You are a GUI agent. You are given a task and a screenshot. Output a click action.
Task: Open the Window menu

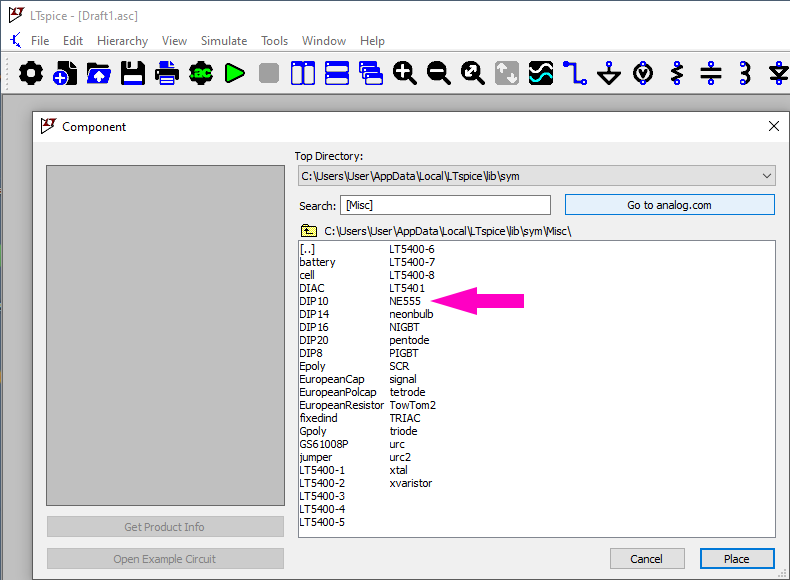(324, 41)
